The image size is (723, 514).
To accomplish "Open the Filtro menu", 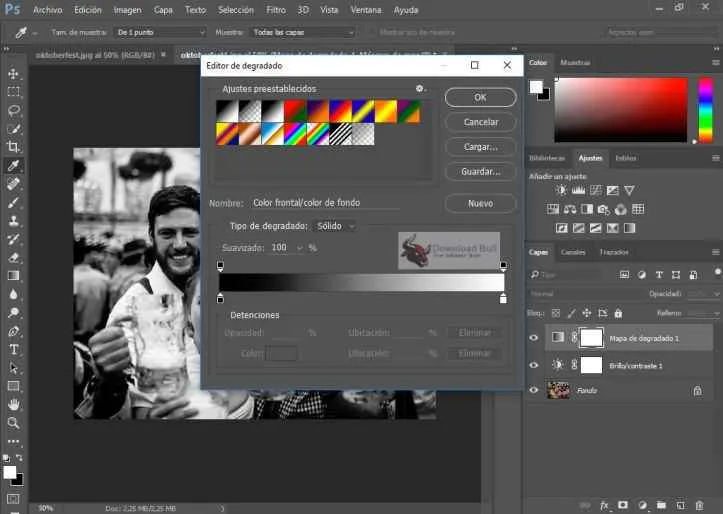I will coord(276,10).
